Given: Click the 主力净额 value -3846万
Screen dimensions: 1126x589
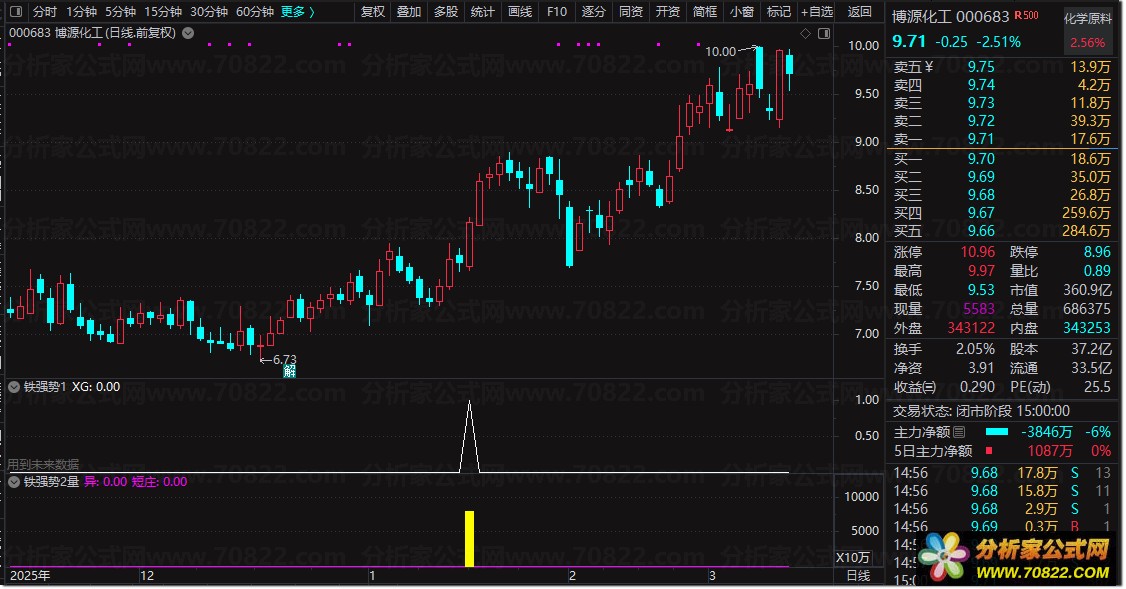Looking at the screenshot, I should tap(1048, 432).
